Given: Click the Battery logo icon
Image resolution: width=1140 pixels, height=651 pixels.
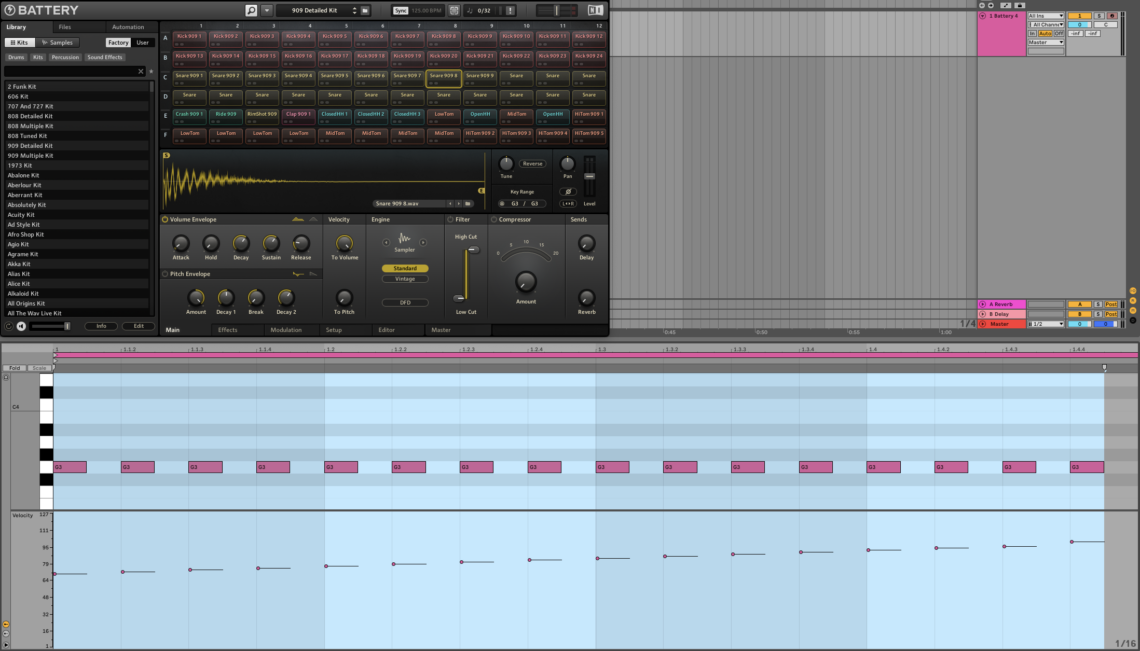Looking at the screenshot, I should (10, 8).
